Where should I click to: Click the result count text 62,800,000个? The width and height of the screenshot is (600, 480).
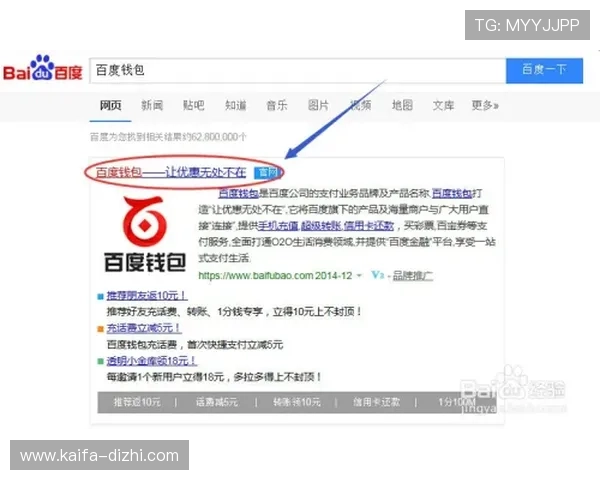click(218, 137)
